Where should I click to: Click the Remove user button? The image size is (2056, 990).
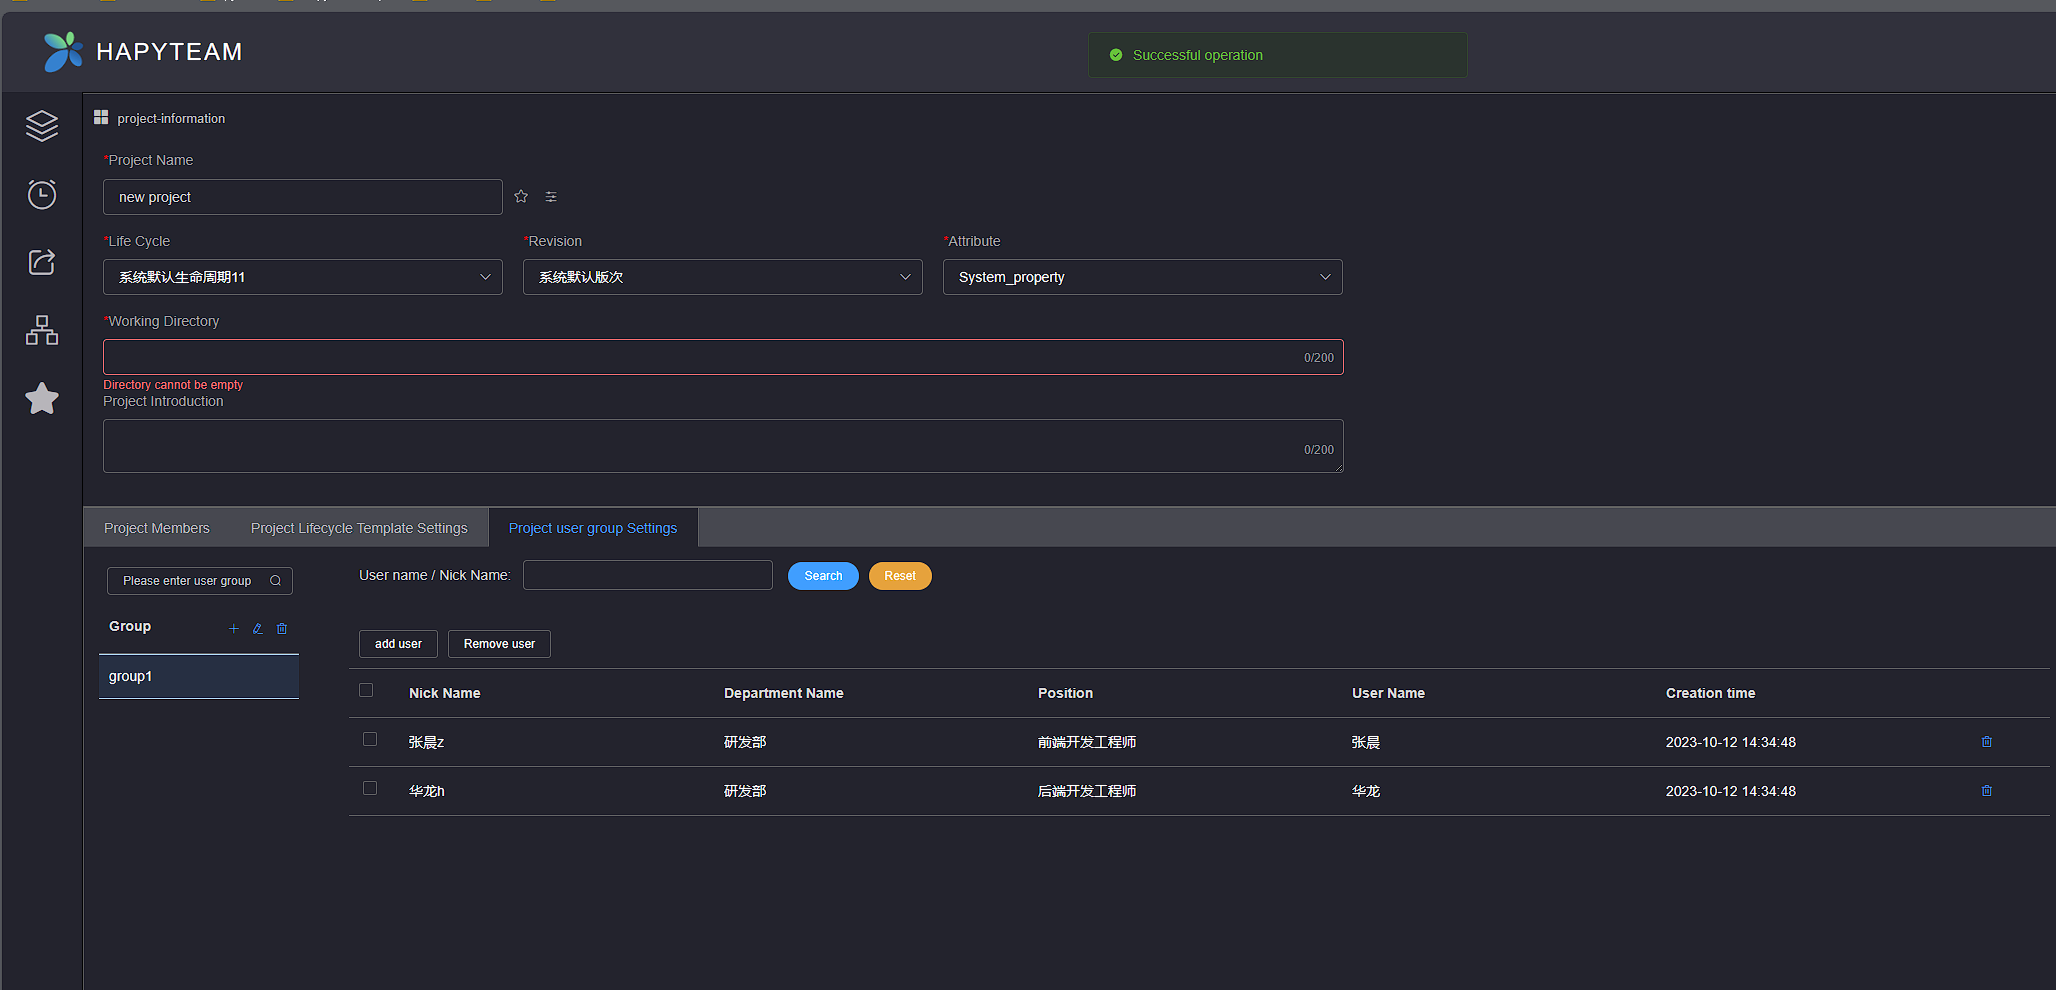[499, 644]
